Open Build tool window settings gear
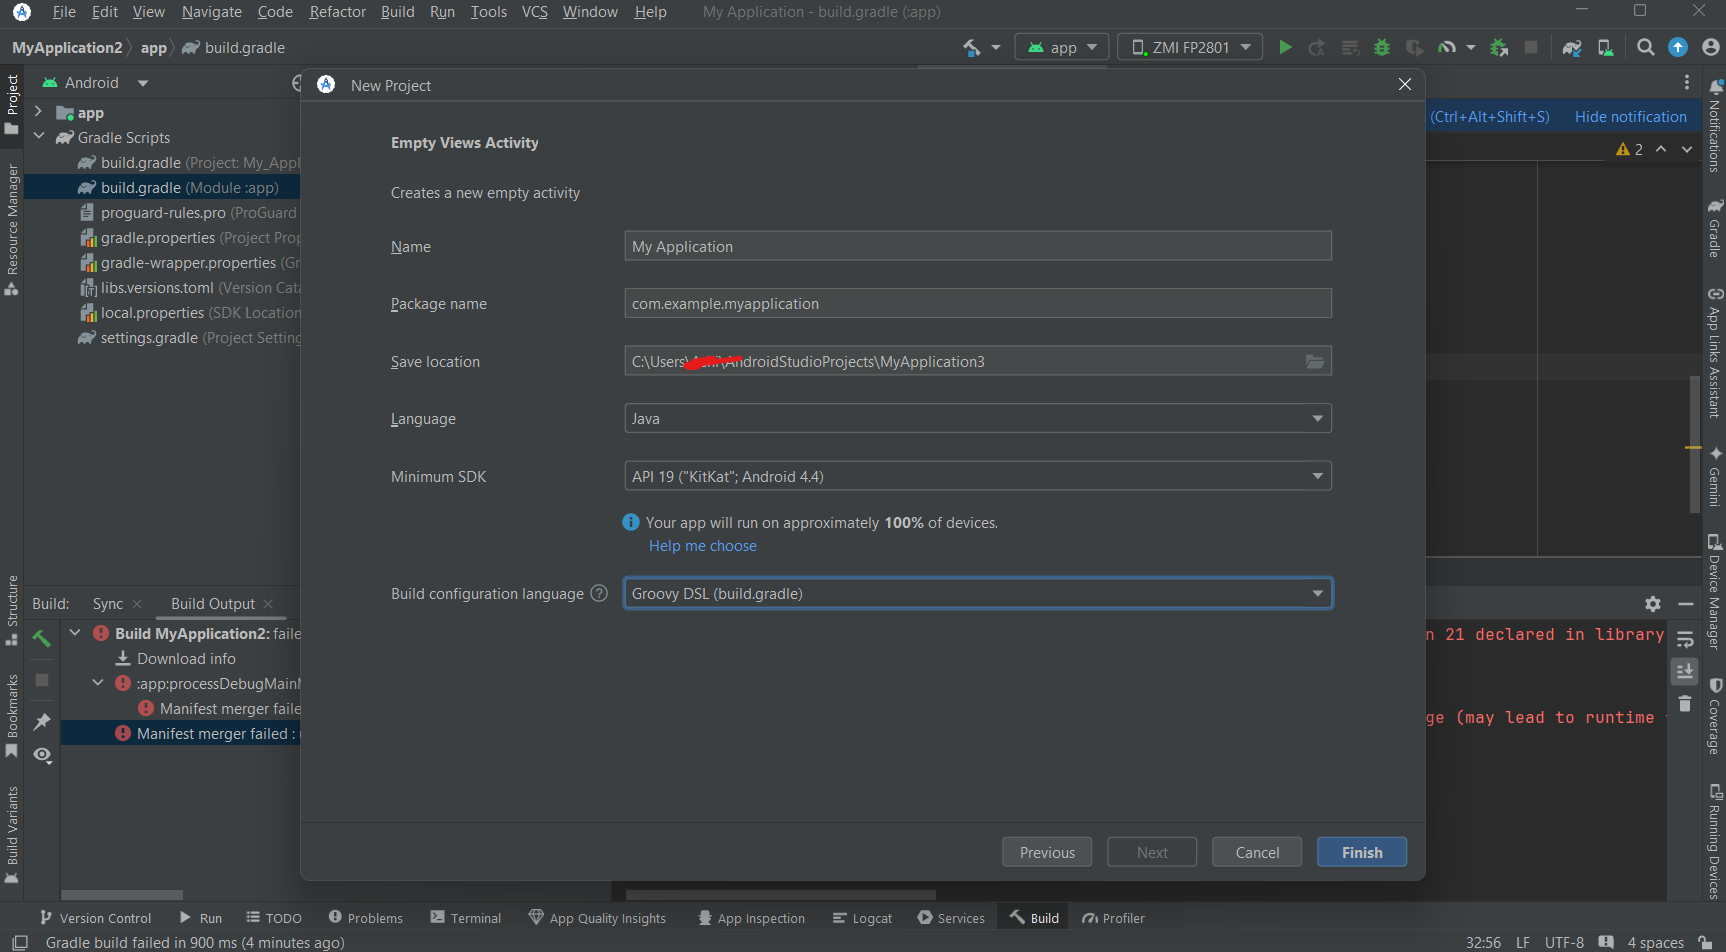The width and height of the screenshot is (1726, 952). point(1653,604)
